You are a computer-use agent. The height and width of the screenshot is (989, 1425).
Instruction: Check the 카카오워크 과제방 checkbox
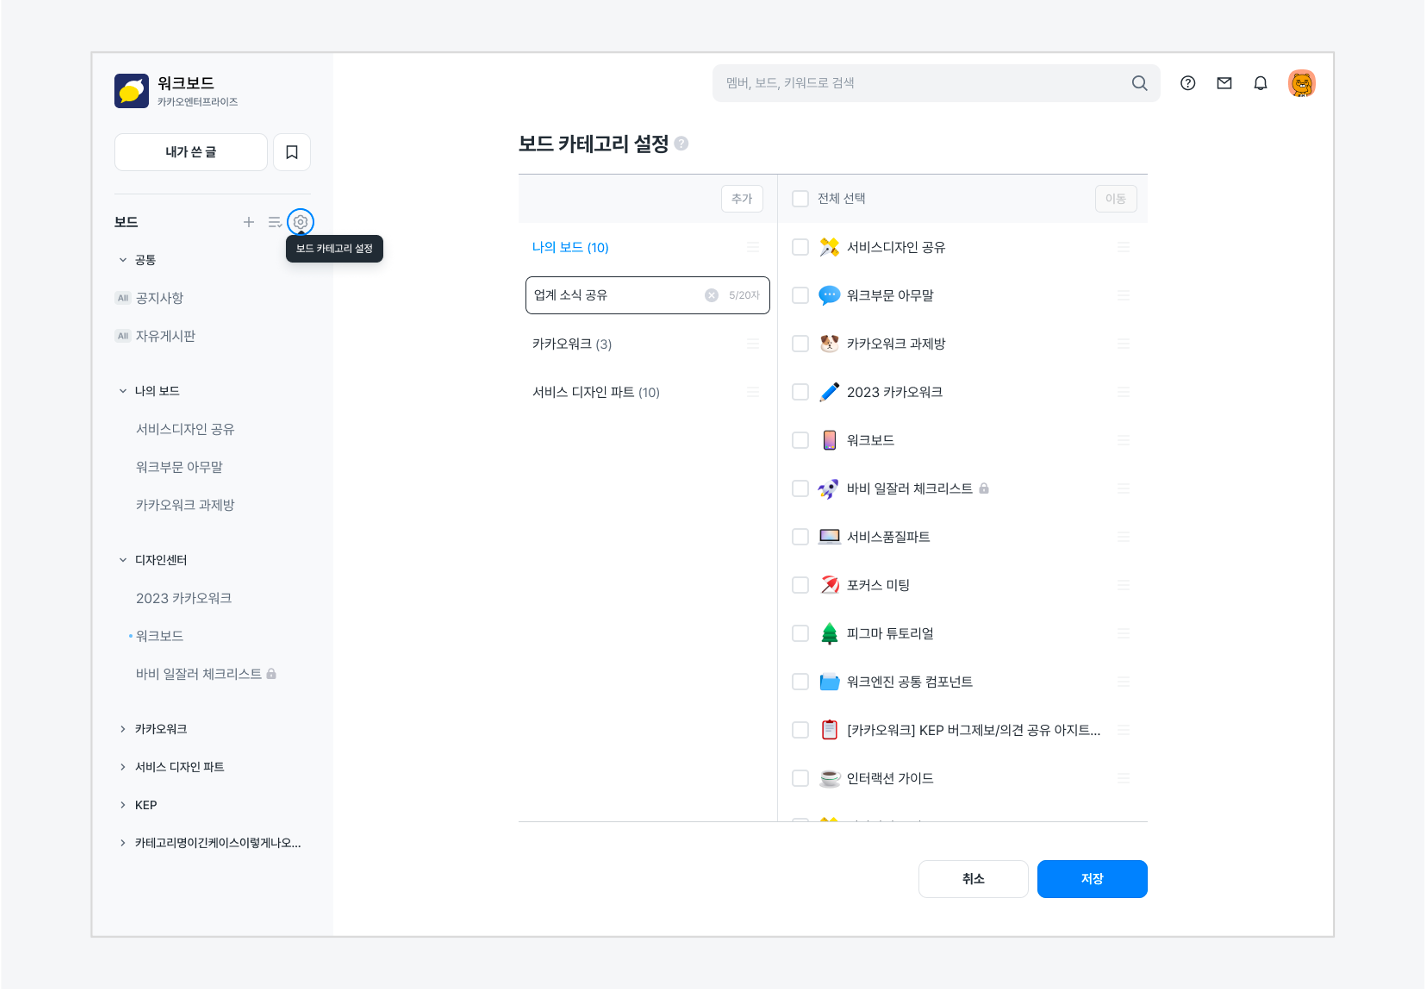(x=800, y=344)
